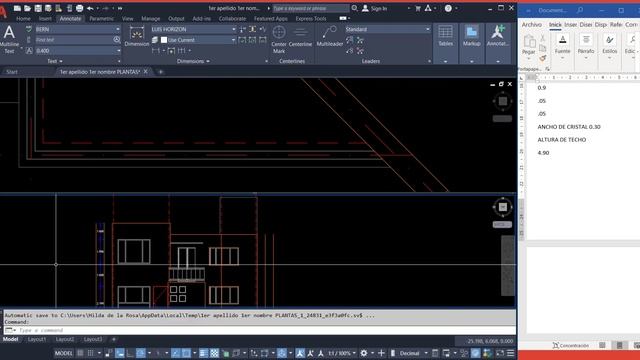Viewport: 640px width, 360px height.
Task: Click the Save icon in quick access toolbar
Action: [x=38, y=8]
